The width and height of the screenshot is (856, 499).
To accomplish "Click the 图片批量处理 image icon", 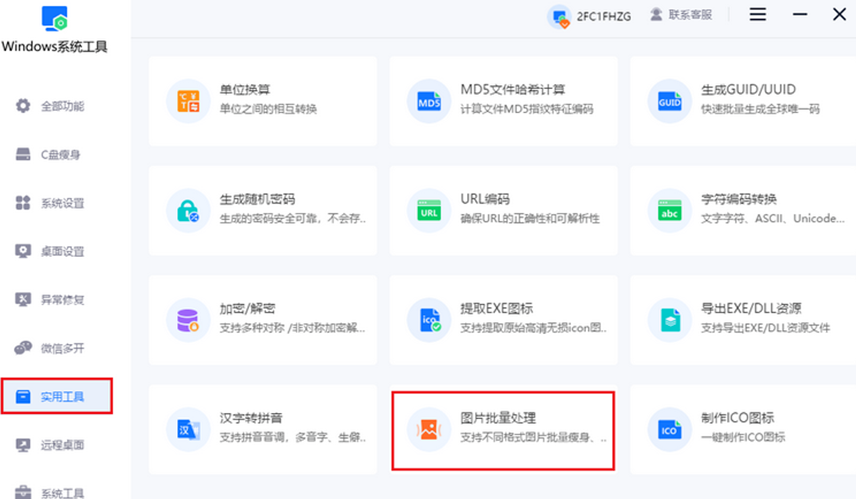I will [429, 430].
